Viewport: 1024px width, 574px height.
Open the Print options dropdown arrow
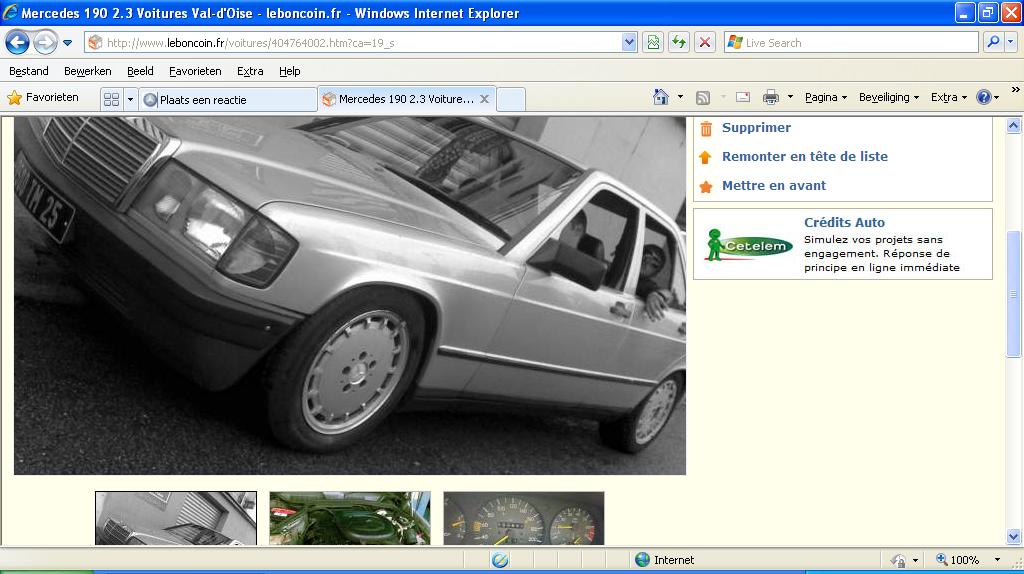(790, 97)
